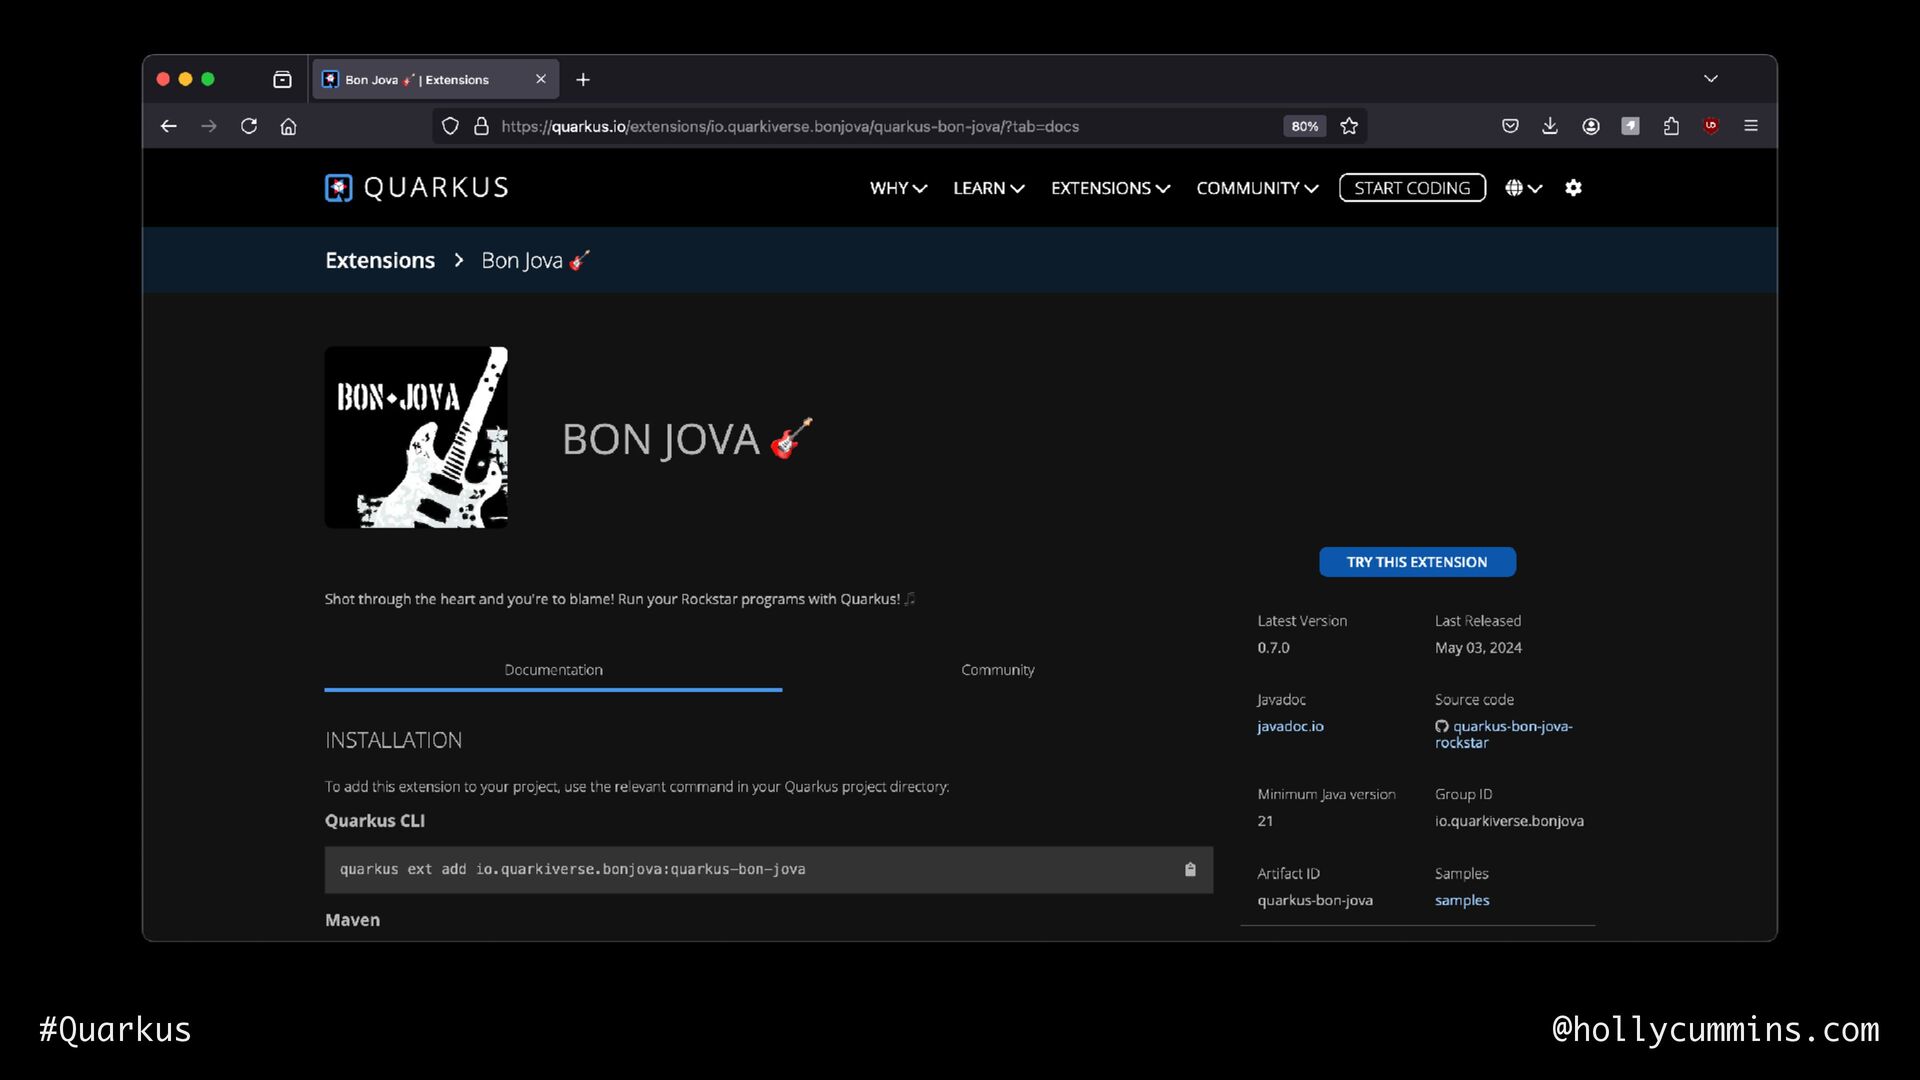Click the Bon Jova guitar logo thumbnail

click(416, 437)
